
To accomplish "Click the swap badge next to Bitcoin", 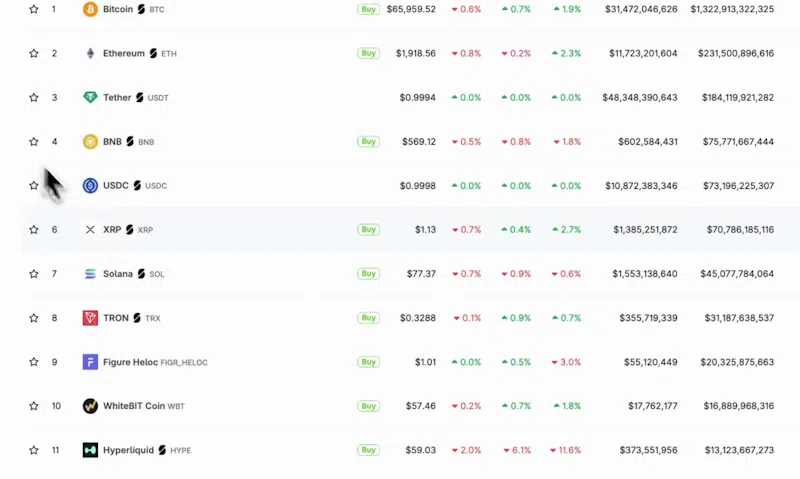I will [141, 9].
